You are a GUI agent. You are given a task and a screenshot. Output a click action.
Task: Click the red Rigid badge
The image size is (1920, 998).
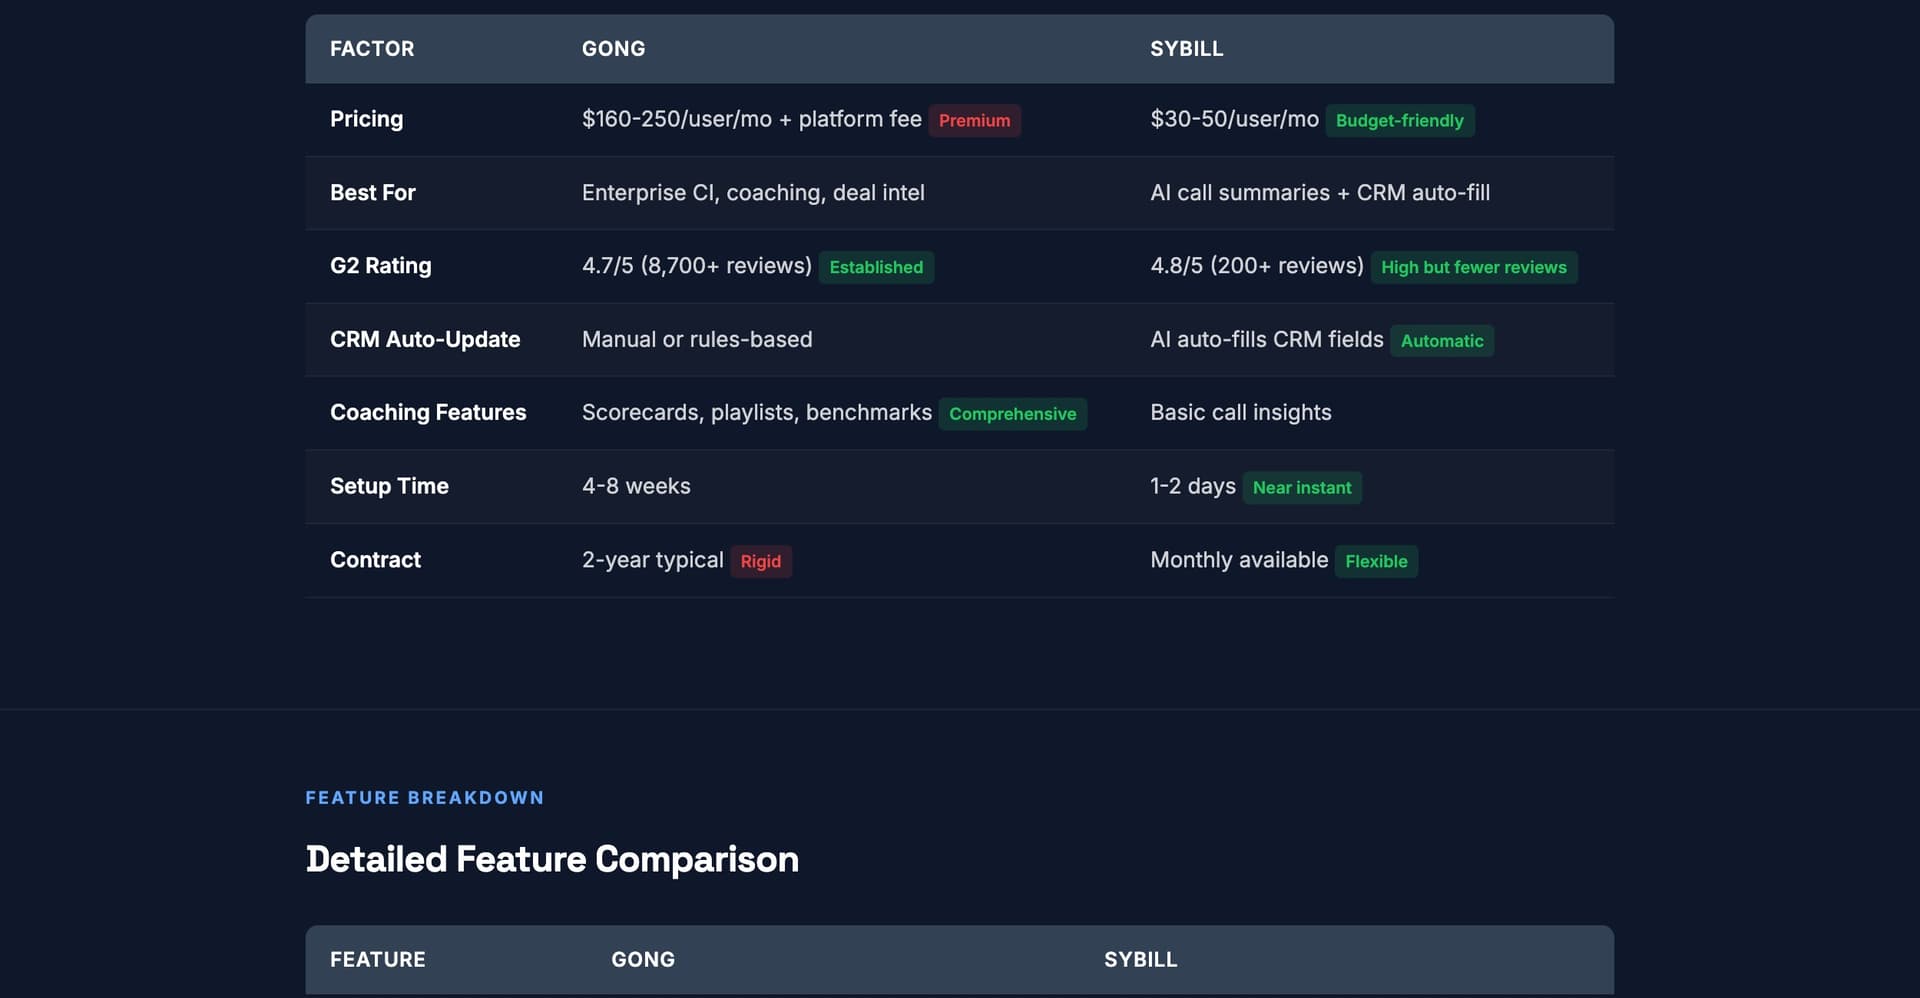(x=760, y=561)
